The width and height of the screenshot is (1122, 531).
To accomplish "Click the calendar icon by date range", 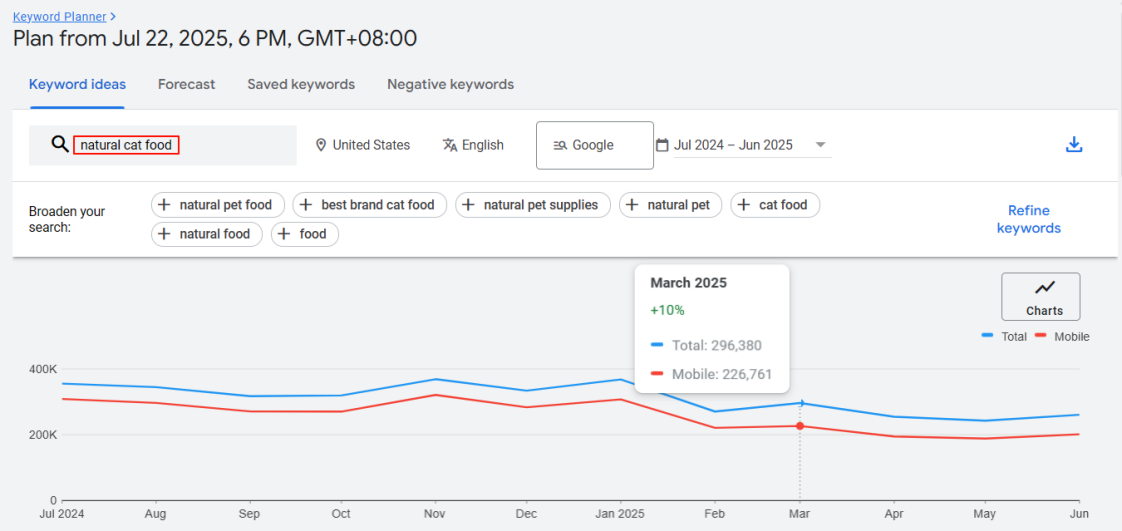I will [662, 145].
